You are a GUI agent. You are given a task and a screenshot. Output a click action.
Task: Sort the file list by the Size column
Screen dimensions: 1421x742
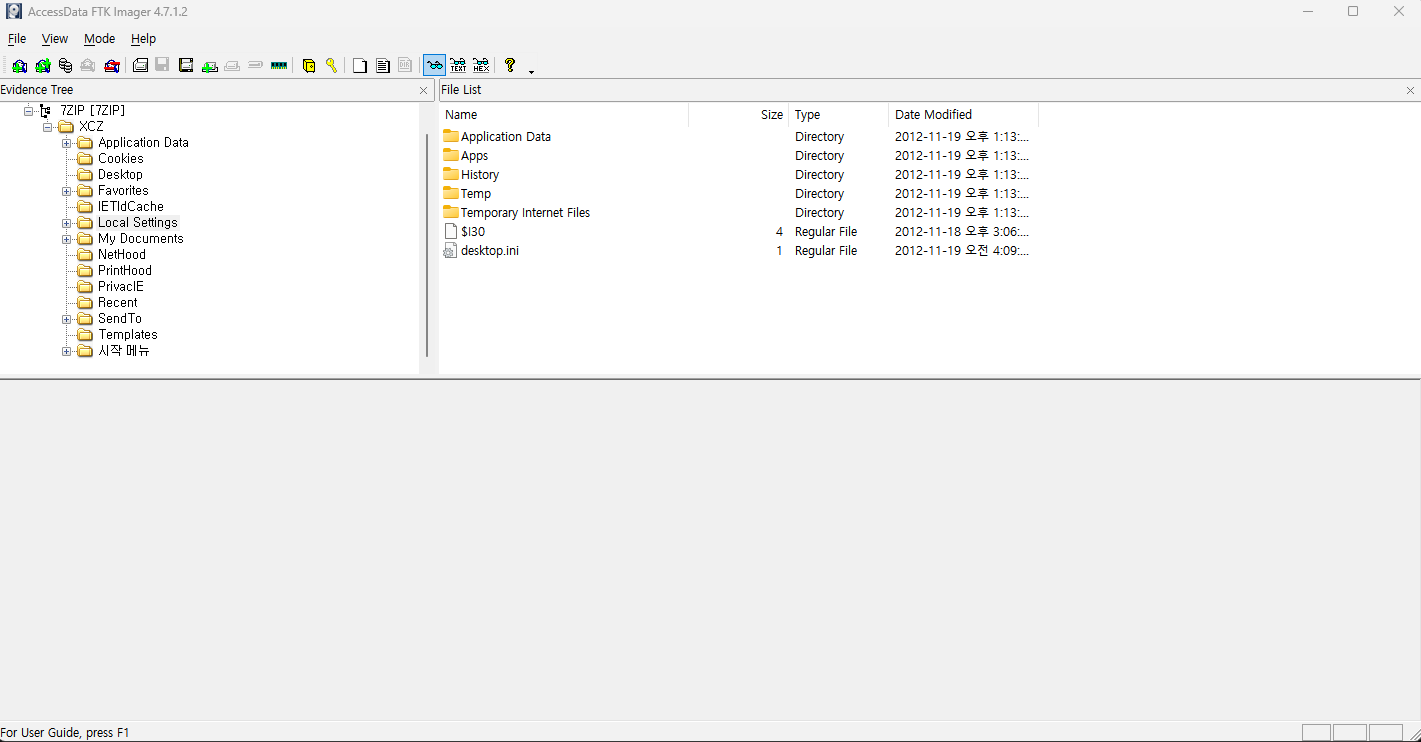pyautogui.click(x=739, y=115)
